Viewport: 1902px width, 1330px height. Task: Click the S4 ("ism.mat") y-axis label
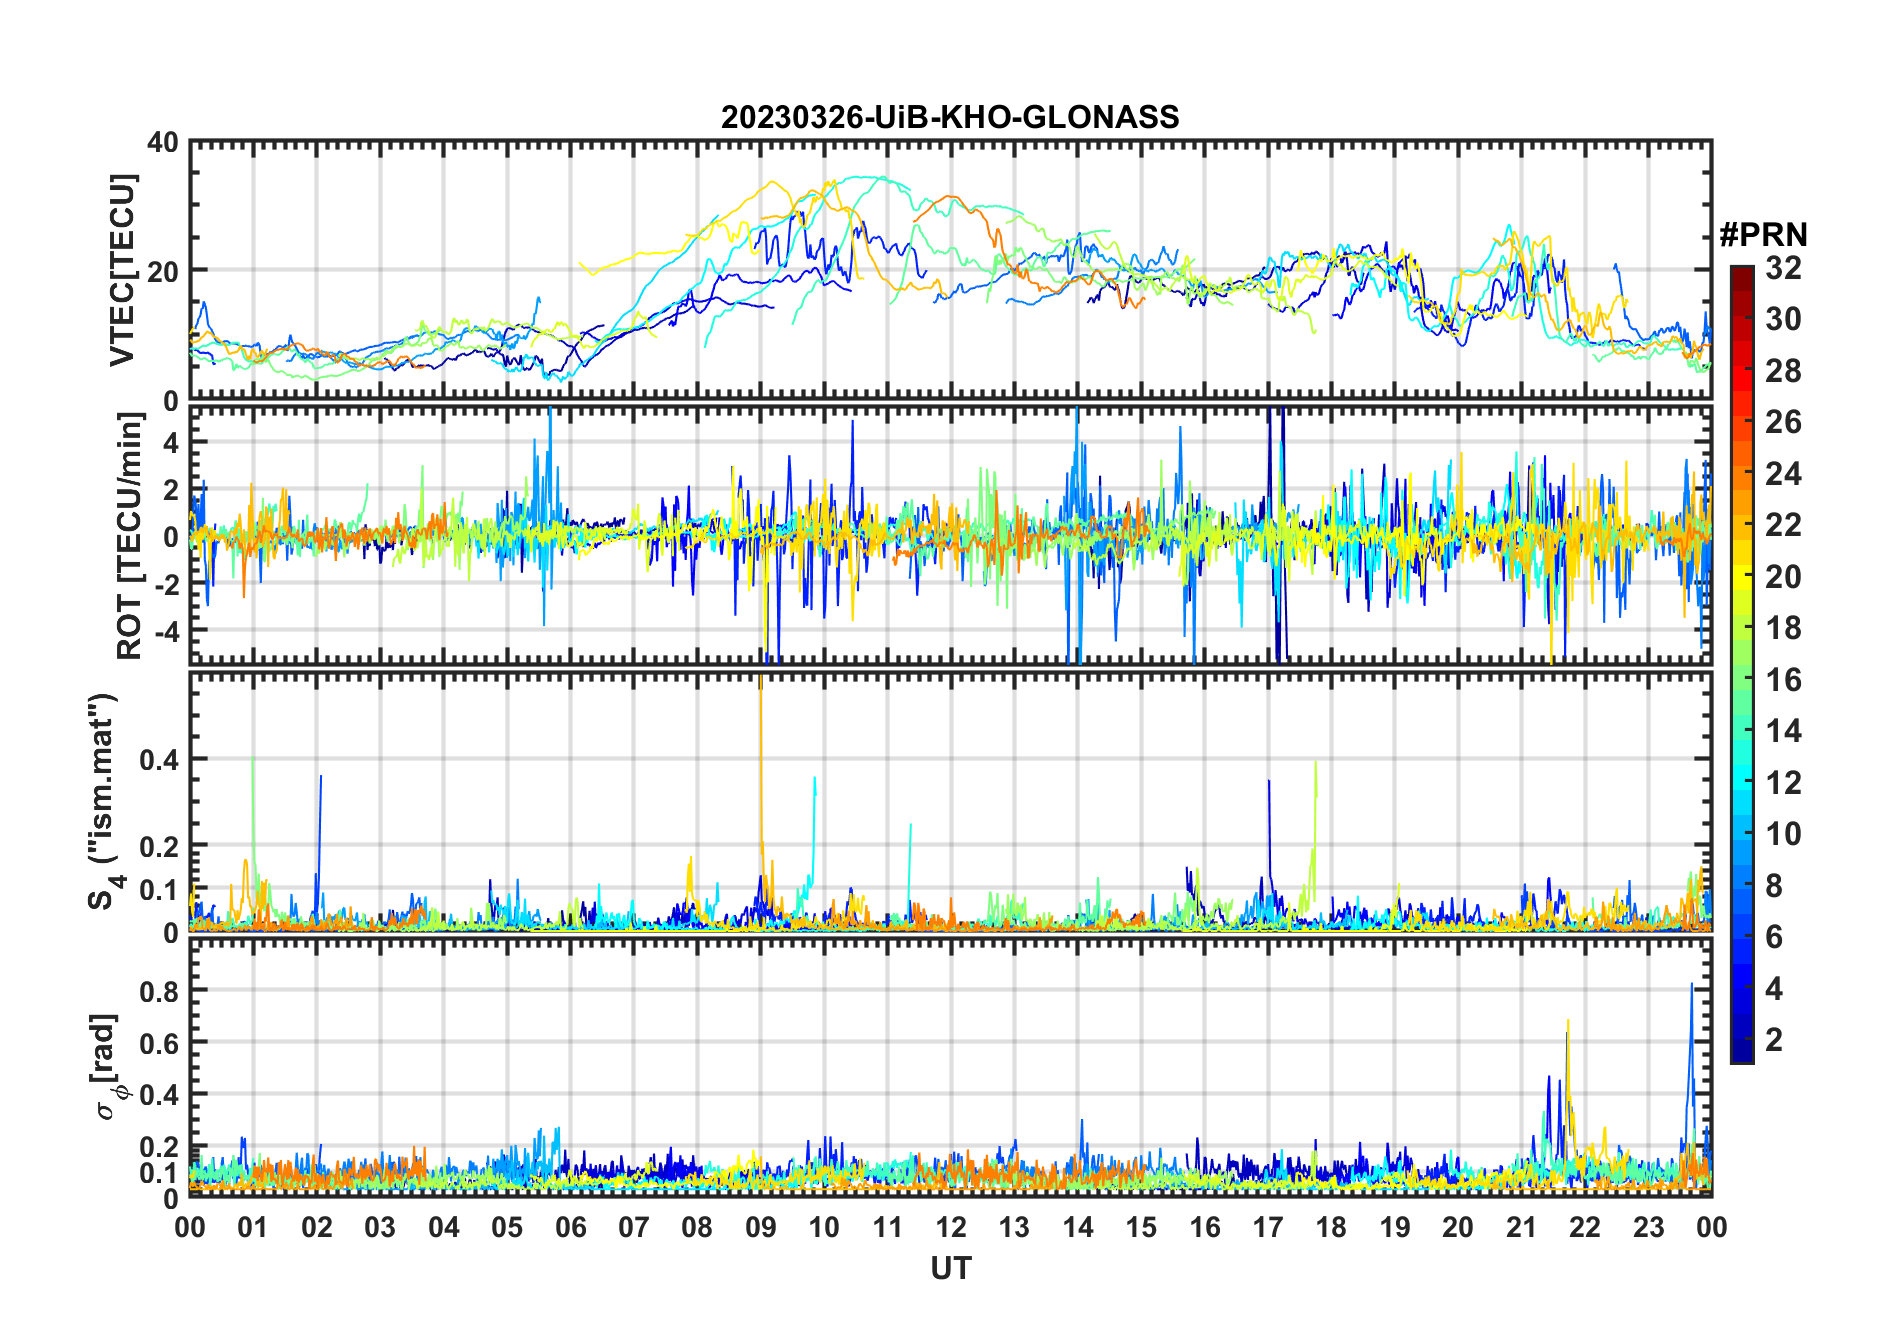(x=104, y=801)
